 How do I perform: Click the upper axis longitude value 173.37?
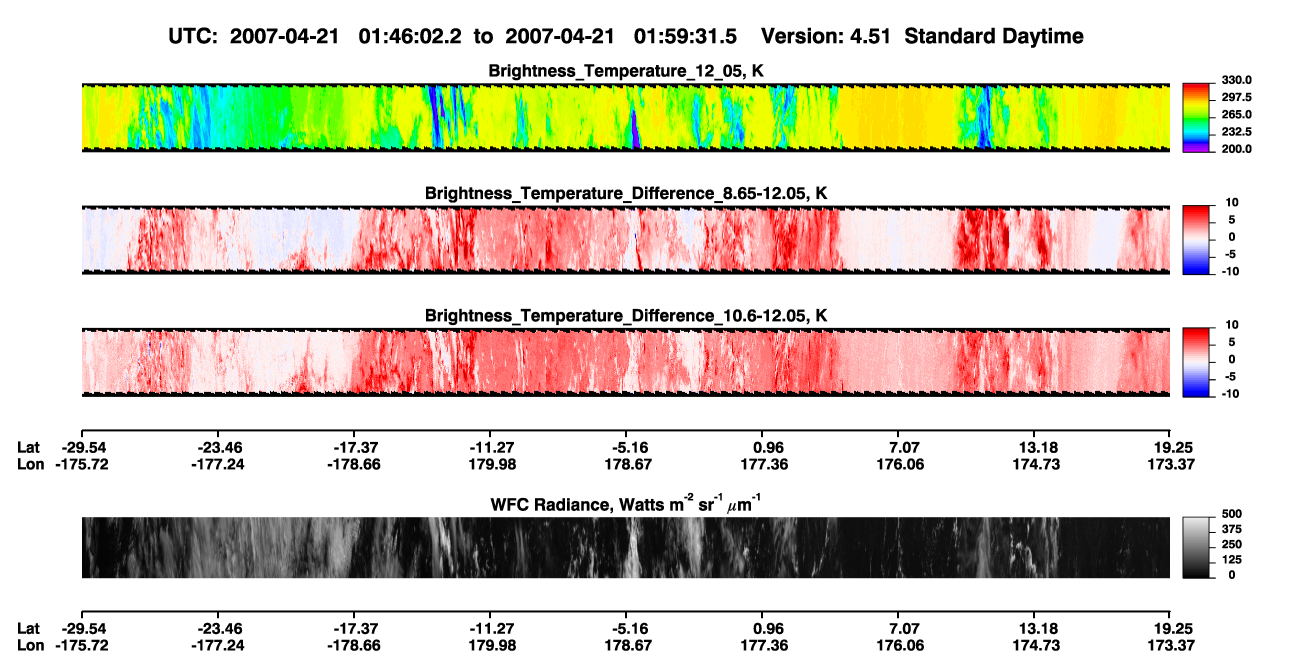[1172, 464]
